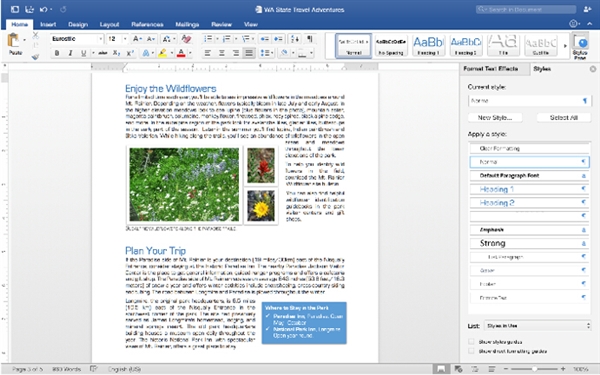Open the References tab

point(147,24)
